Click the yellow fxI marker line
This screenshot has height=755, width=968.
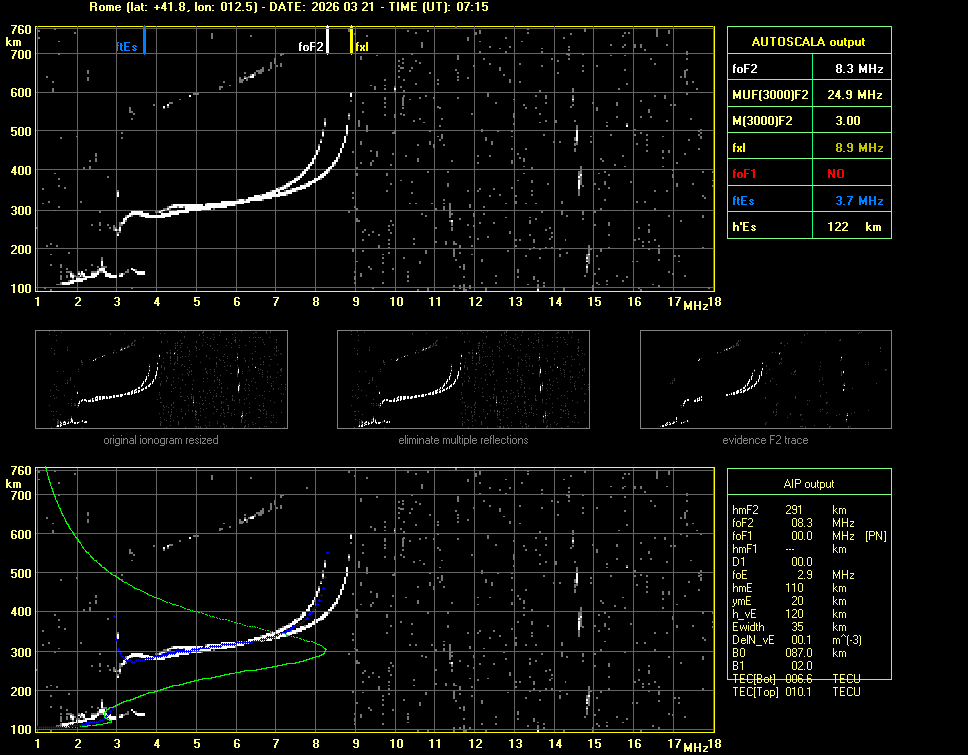[351, 41]
